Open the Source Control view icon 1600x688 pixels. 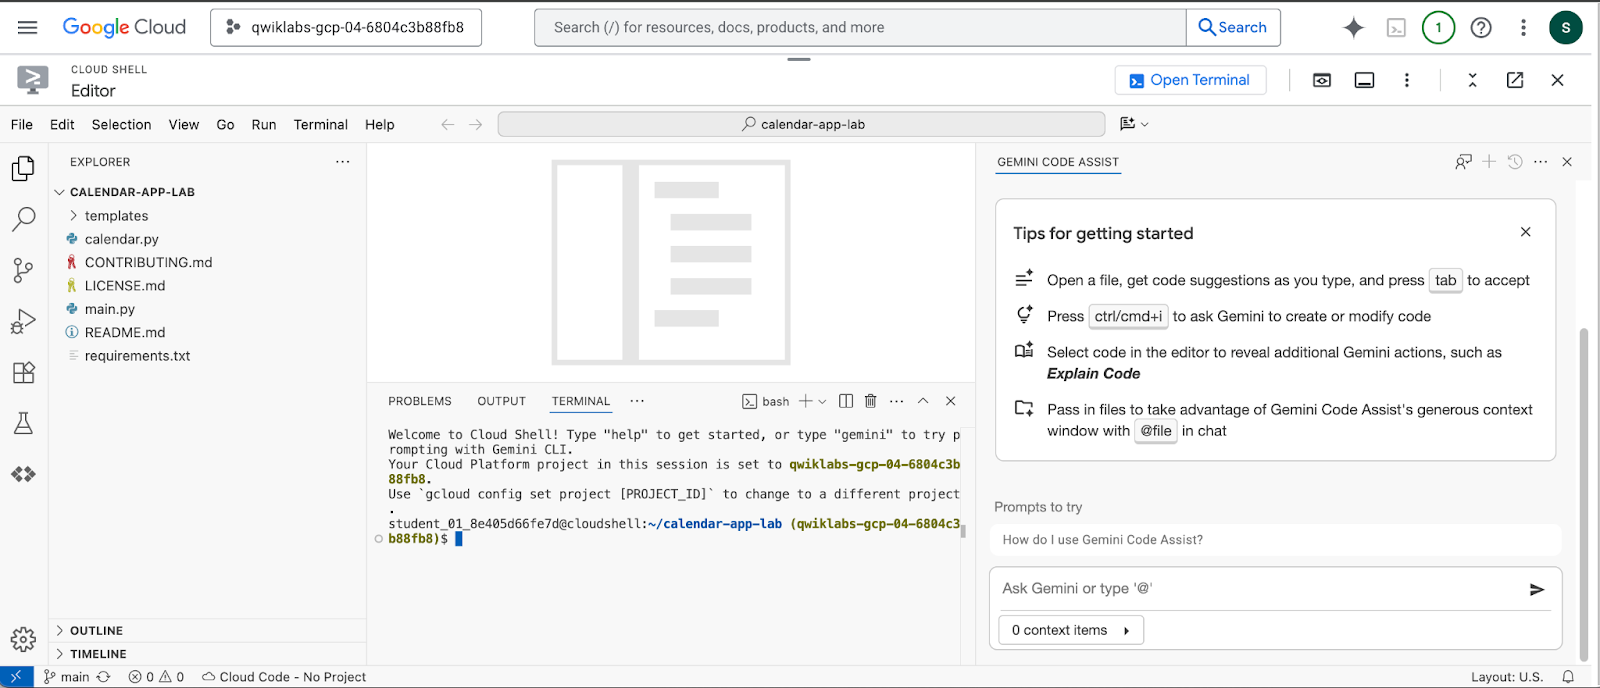point(23,270)
